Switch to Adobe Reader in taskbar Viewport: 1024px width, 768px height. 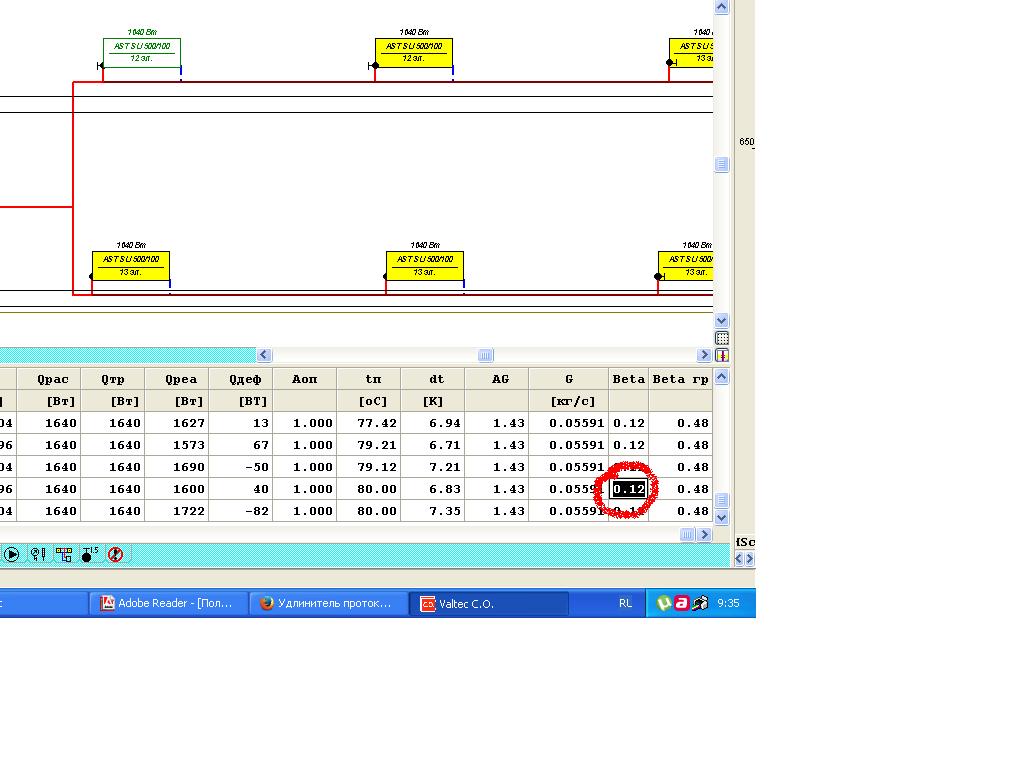[x=168, y=603]
